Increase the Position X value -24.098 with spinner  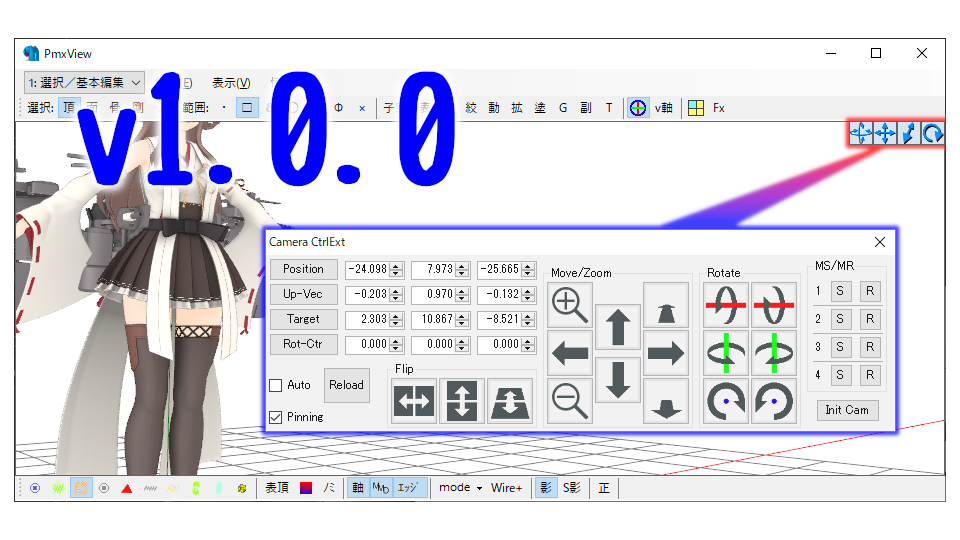pos(396,266)
